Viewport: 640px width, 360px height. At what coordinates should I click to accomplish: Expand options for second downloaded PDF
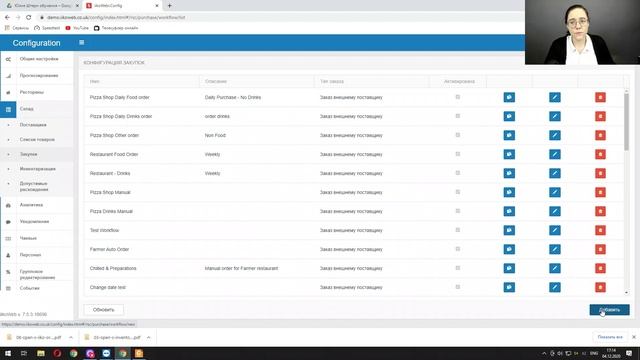(x=149, y=338)
